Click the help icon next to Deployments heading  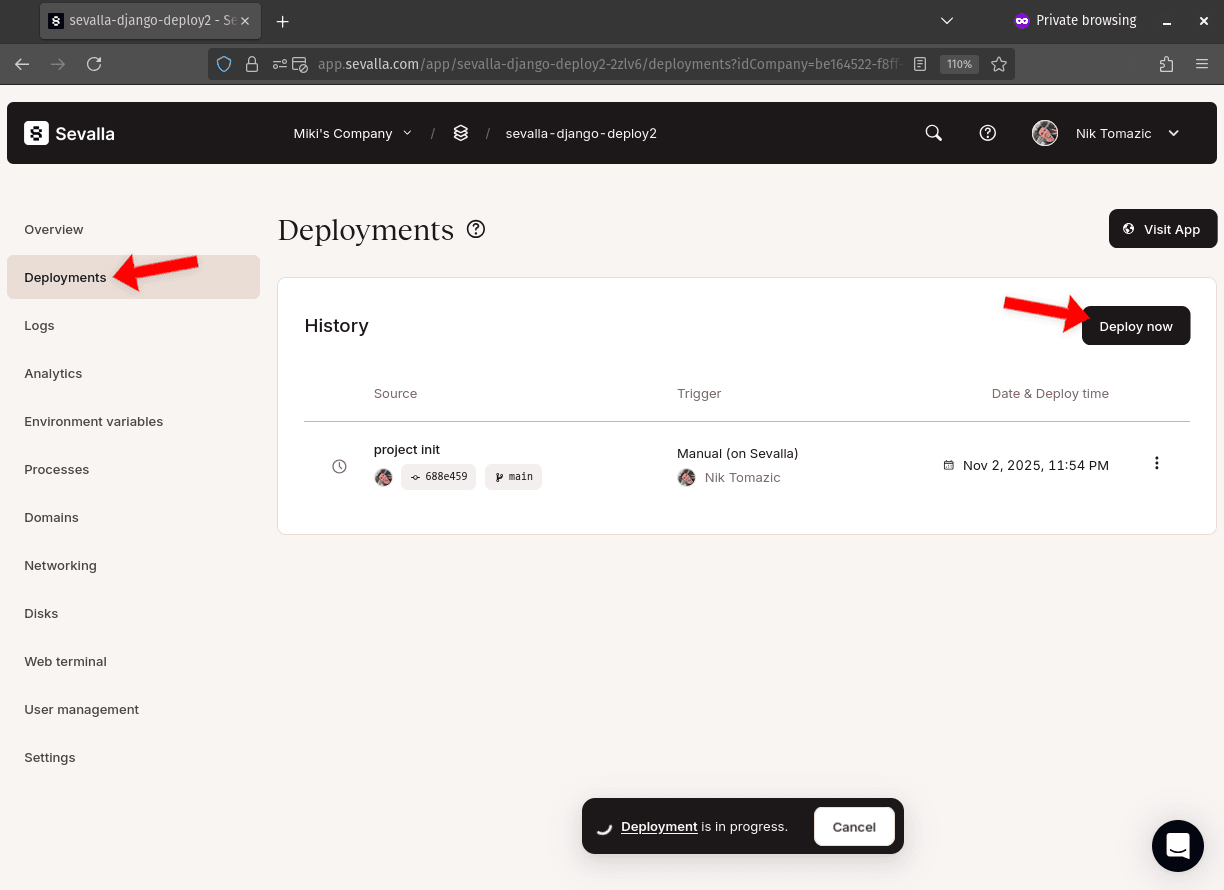coord(475,229)
